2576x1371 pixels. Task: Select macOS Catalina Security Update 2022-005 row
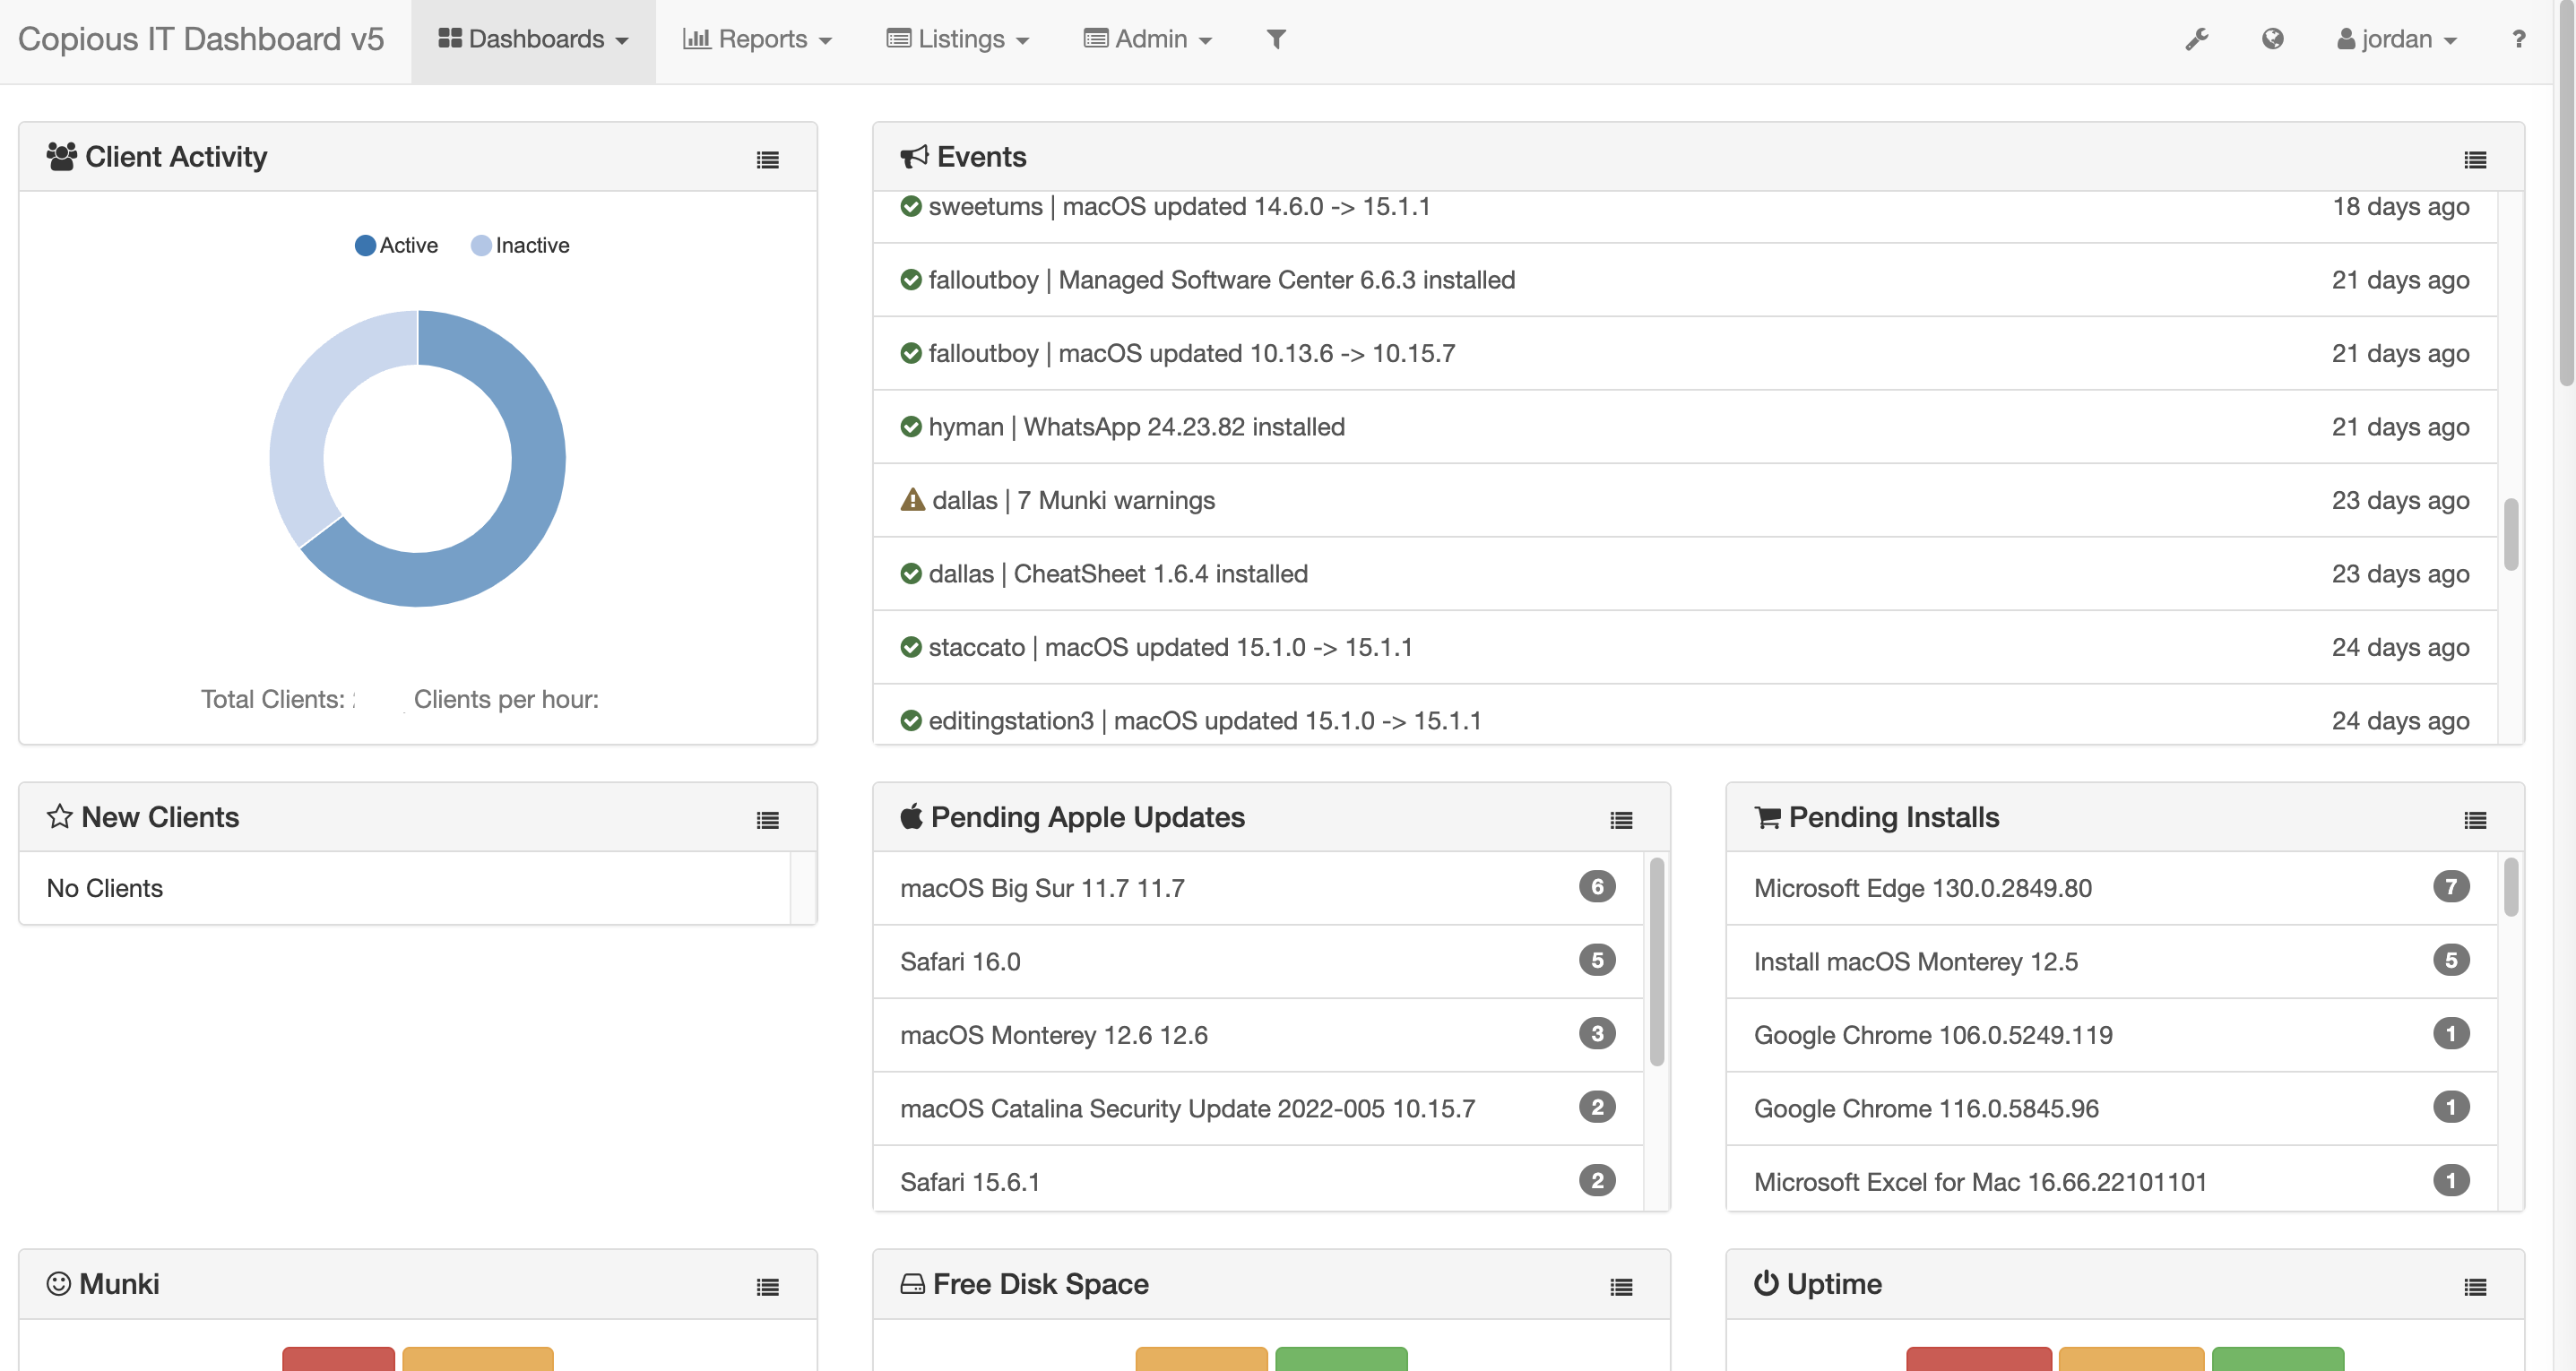1258,1109
